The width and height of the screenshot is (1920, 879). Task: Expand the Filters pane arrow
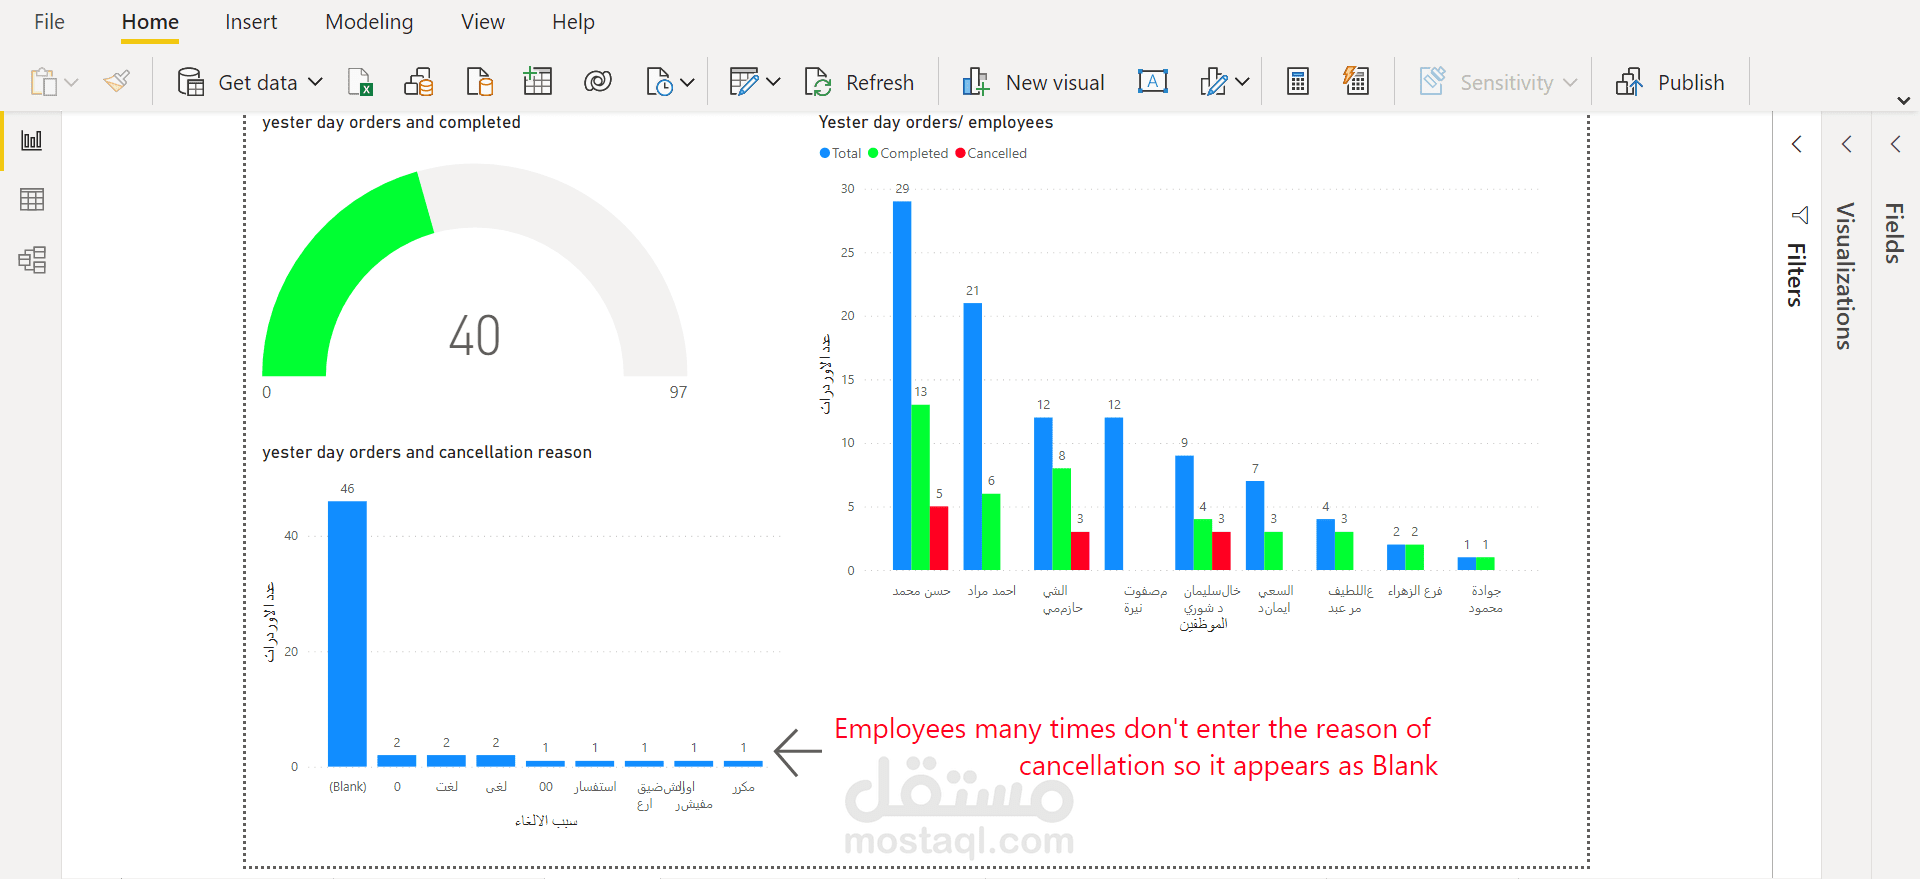[x=1797, y=144]
